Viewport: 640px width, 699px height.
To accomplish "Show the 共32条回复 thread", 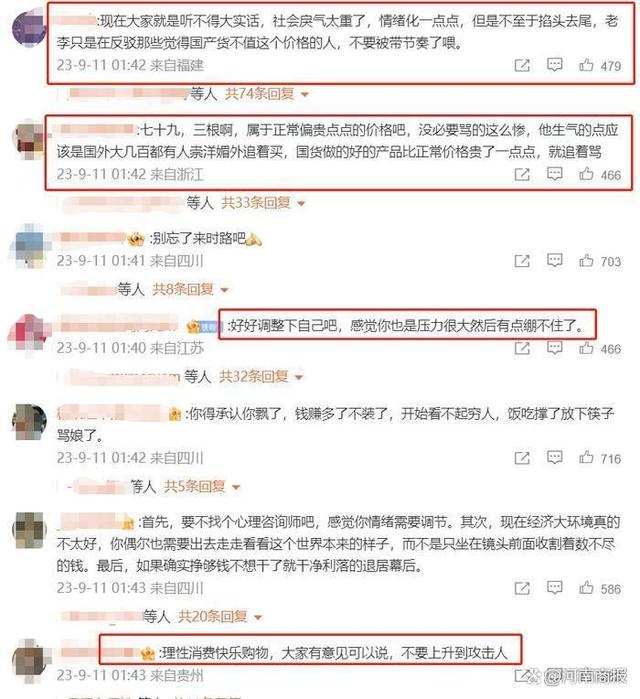I will click(x=261, y=377).
